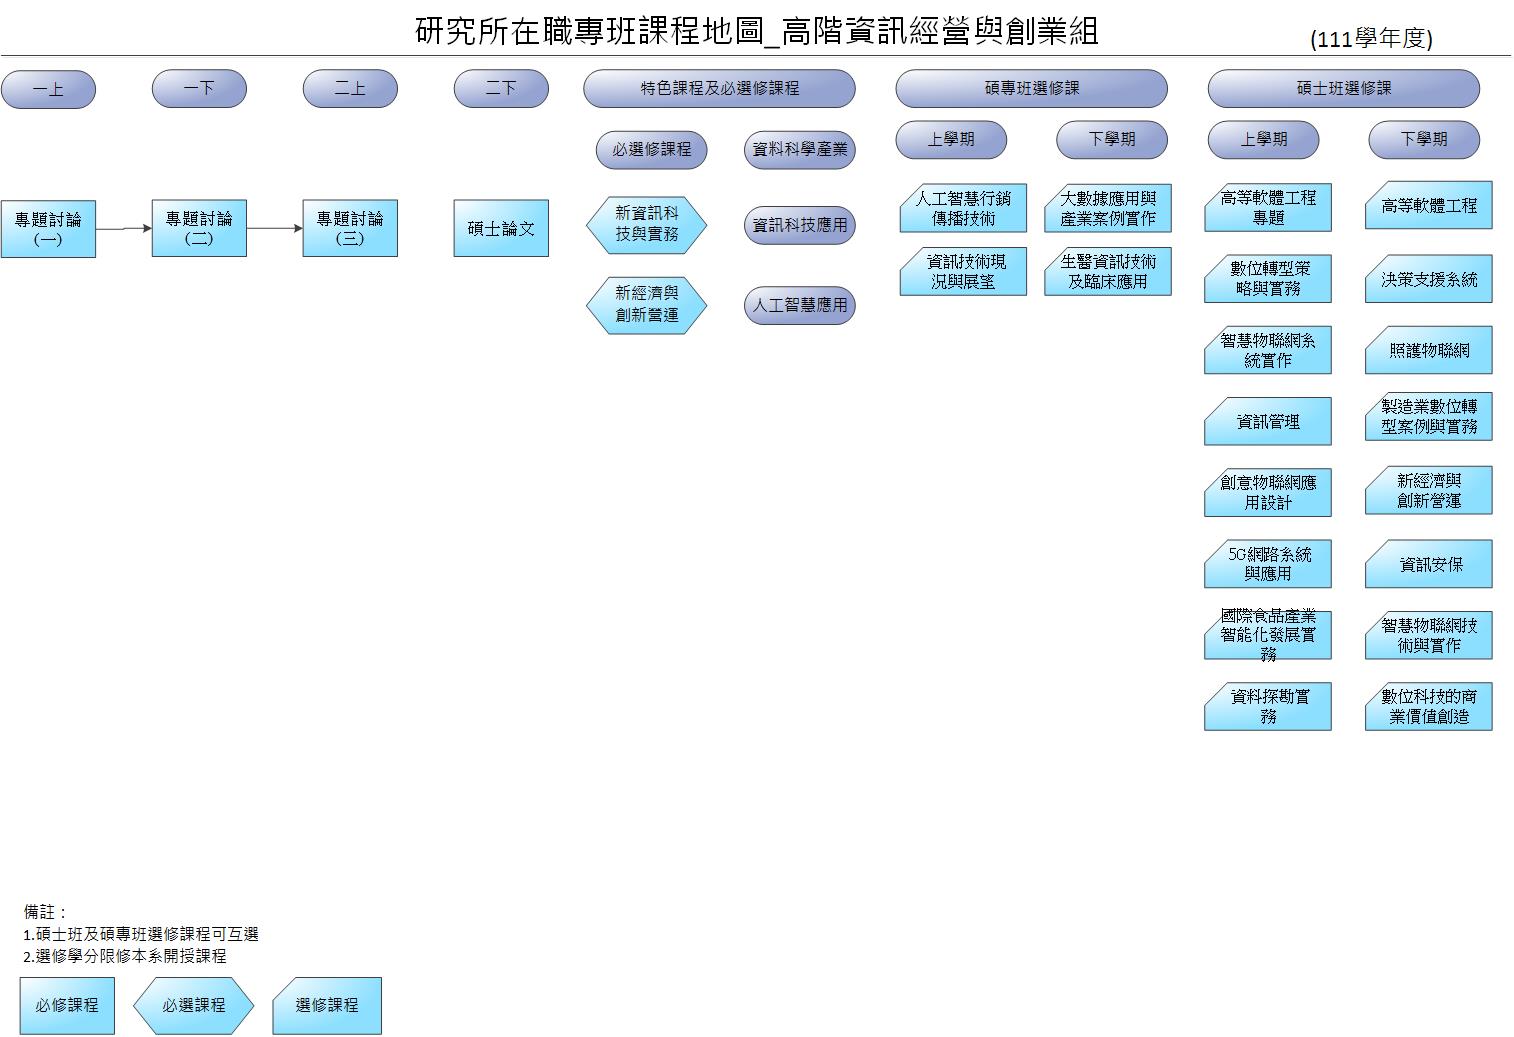Select 生醫資訊技術及臨床應用 course

[1107, 271]
